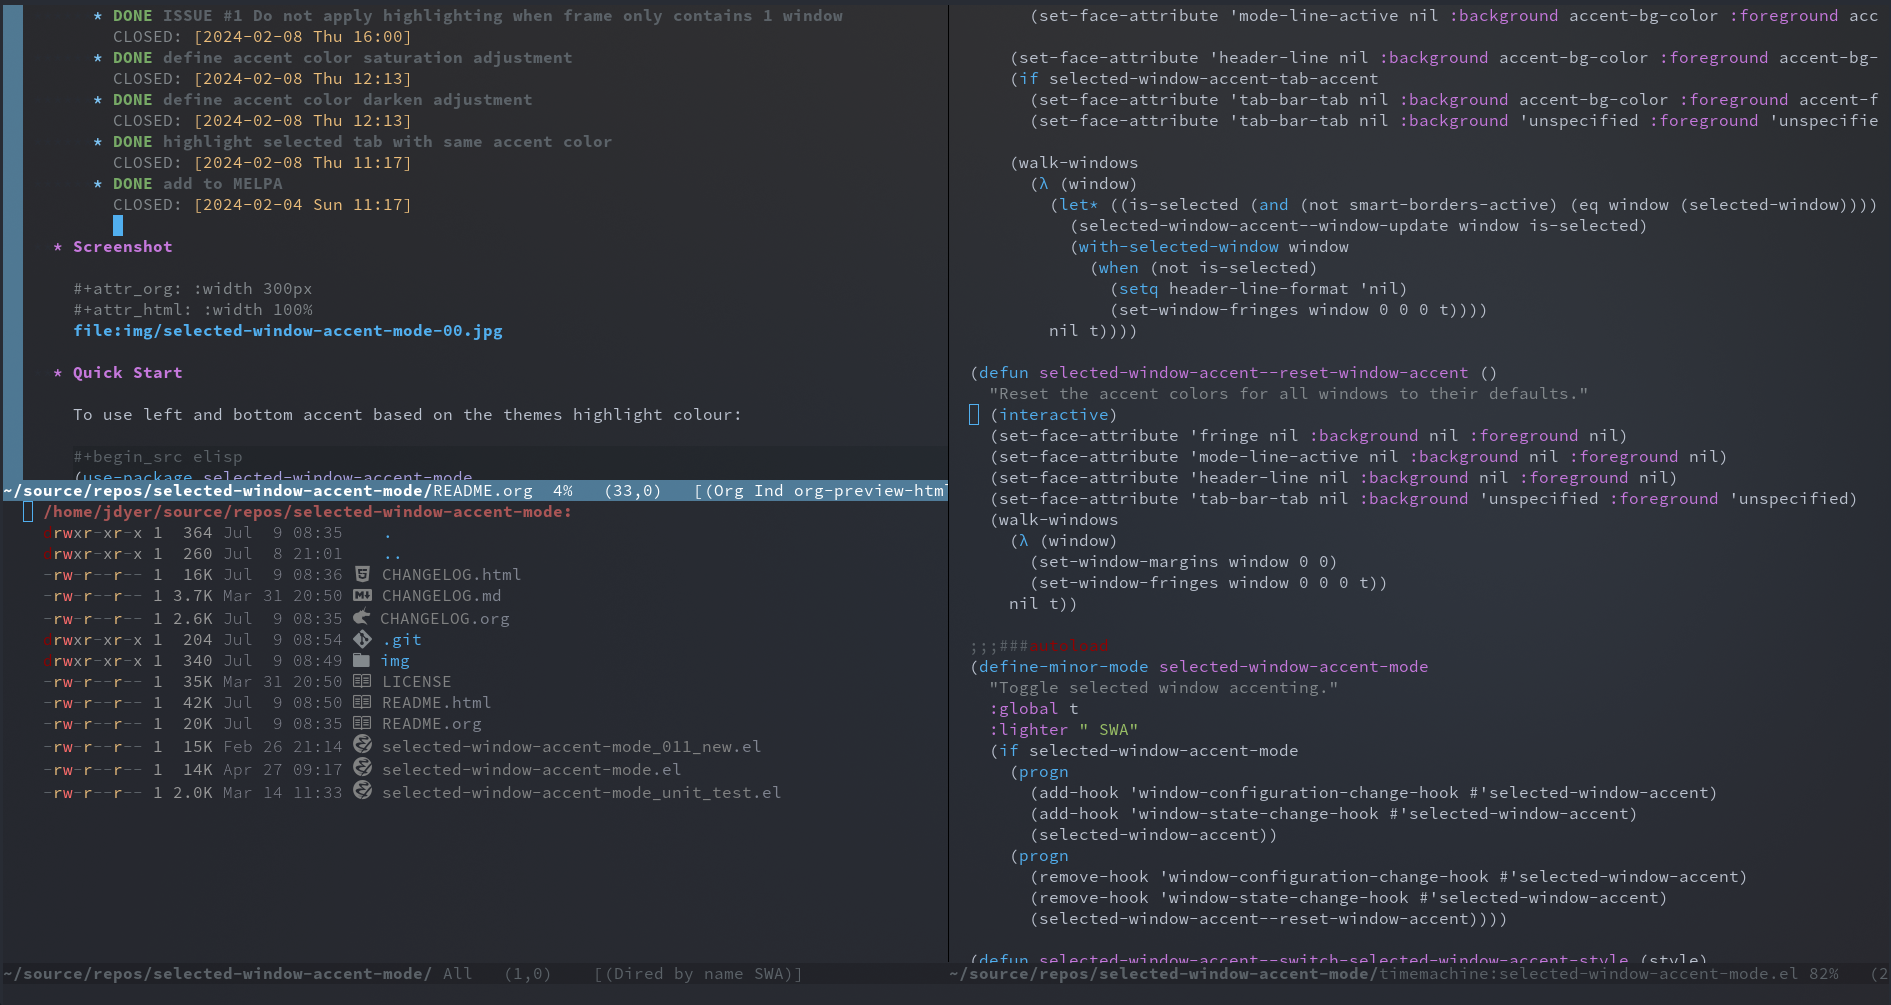Click the 82% position in right mode line
The width and height of the screenshot is (1891, 1005).
1823,974
